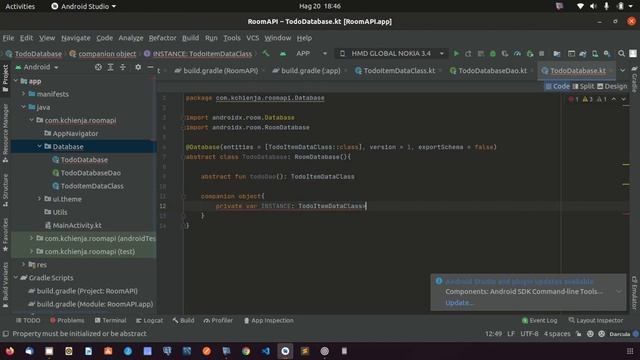Image resolution: width=640 pixels, height=360 pixels.
Task: Toggle the Structure sidebar tab
Action: tap(5, 190)
